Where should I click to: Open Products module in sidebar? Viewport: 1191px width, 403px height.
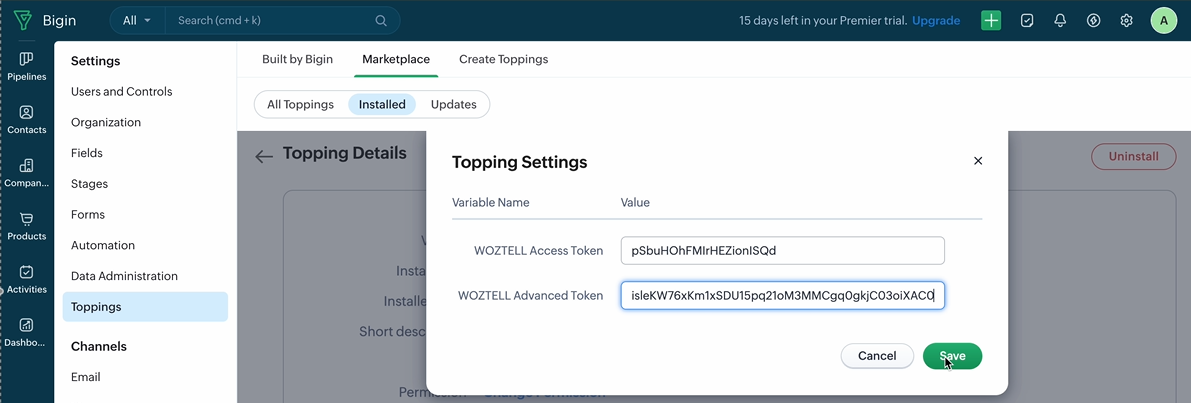coord(26,225)
